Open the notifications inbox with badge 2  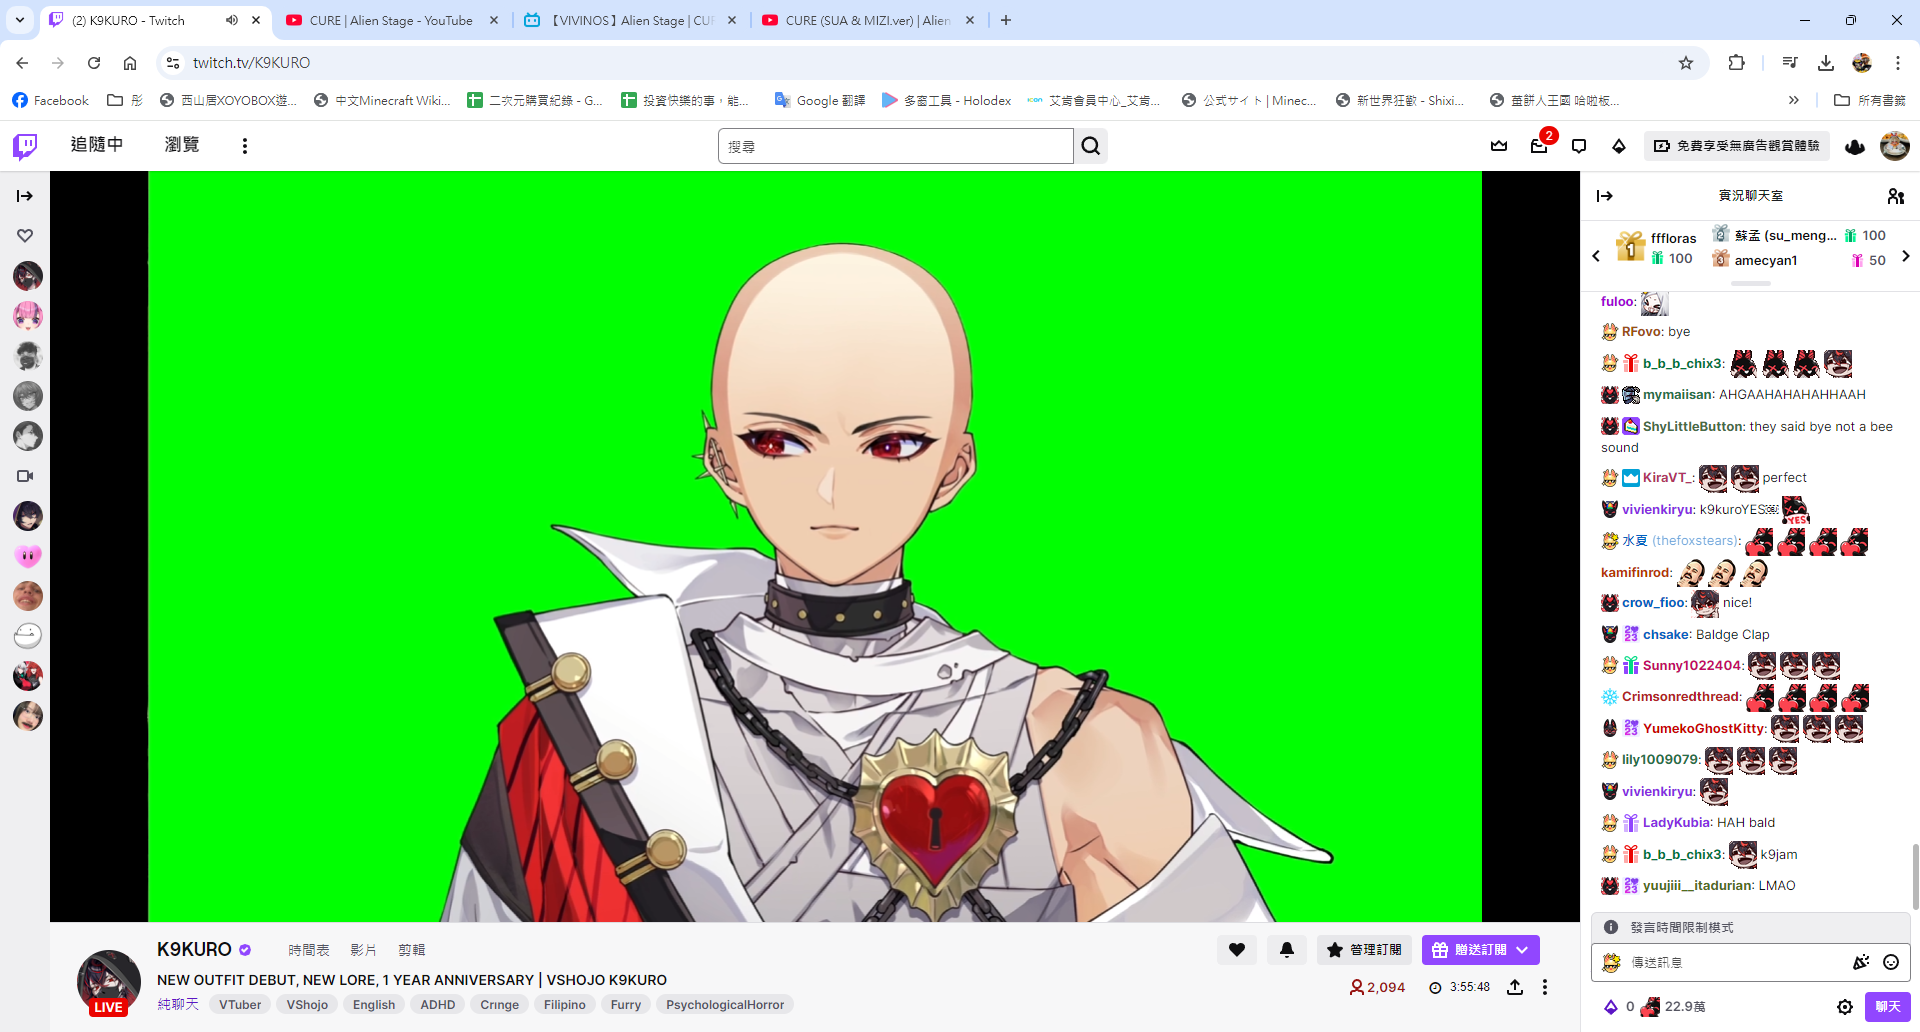tap(1539, 146)
